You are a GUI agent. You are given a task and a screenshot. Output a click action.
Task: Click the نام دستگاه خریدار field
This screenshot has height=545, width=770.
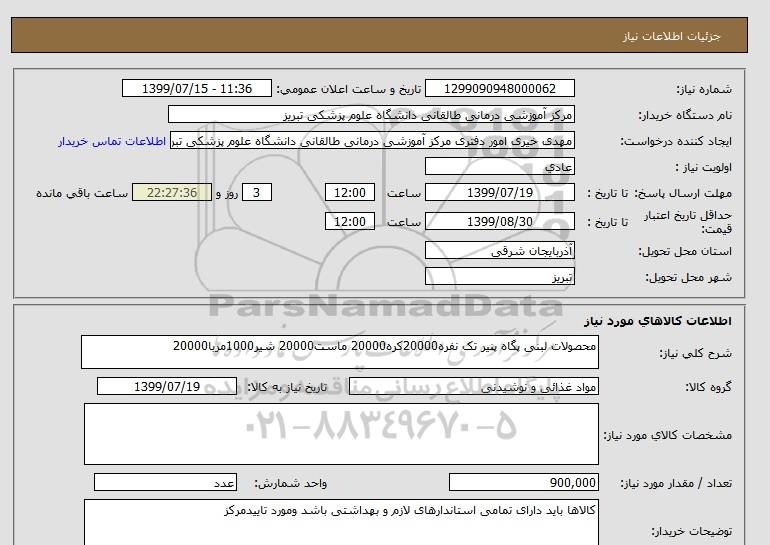pyautogui.click(x=371, y=114)
